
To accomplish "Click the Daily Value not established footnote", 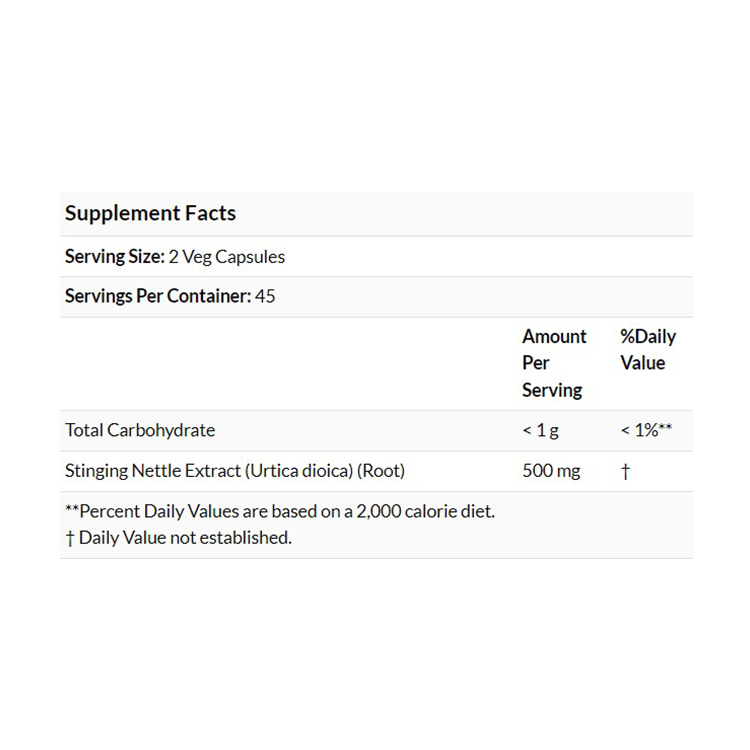I will (185, 537).
